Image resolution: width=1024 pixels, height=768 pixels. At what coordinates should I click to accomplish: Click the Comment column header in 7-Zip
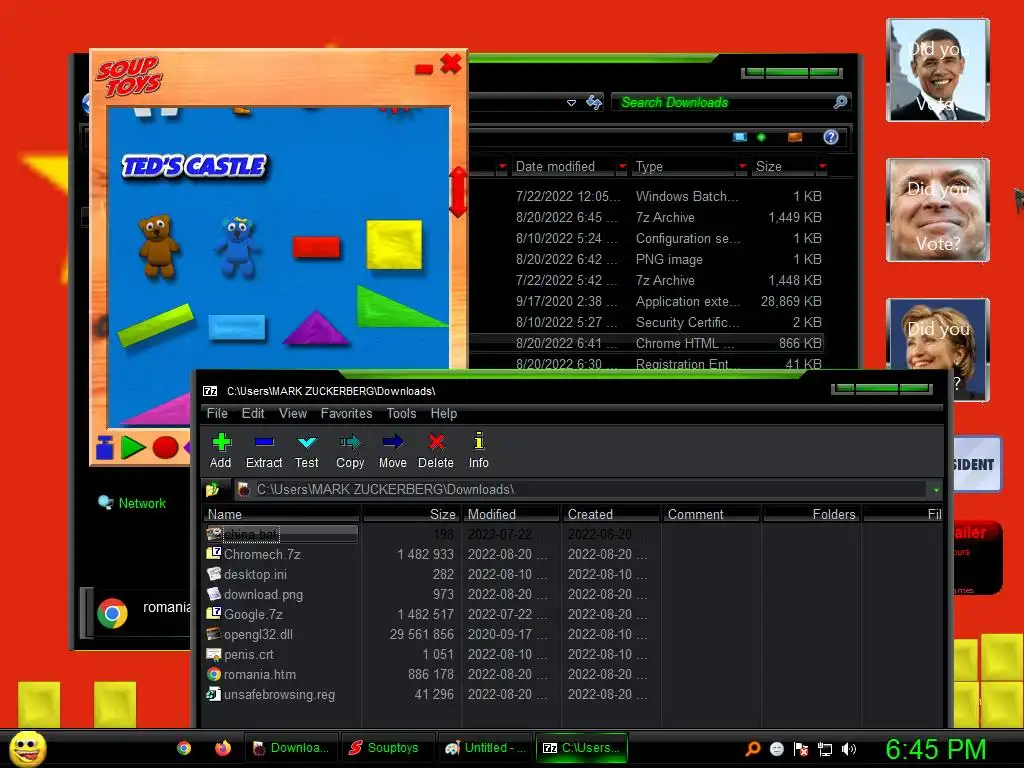coord(711,514)
